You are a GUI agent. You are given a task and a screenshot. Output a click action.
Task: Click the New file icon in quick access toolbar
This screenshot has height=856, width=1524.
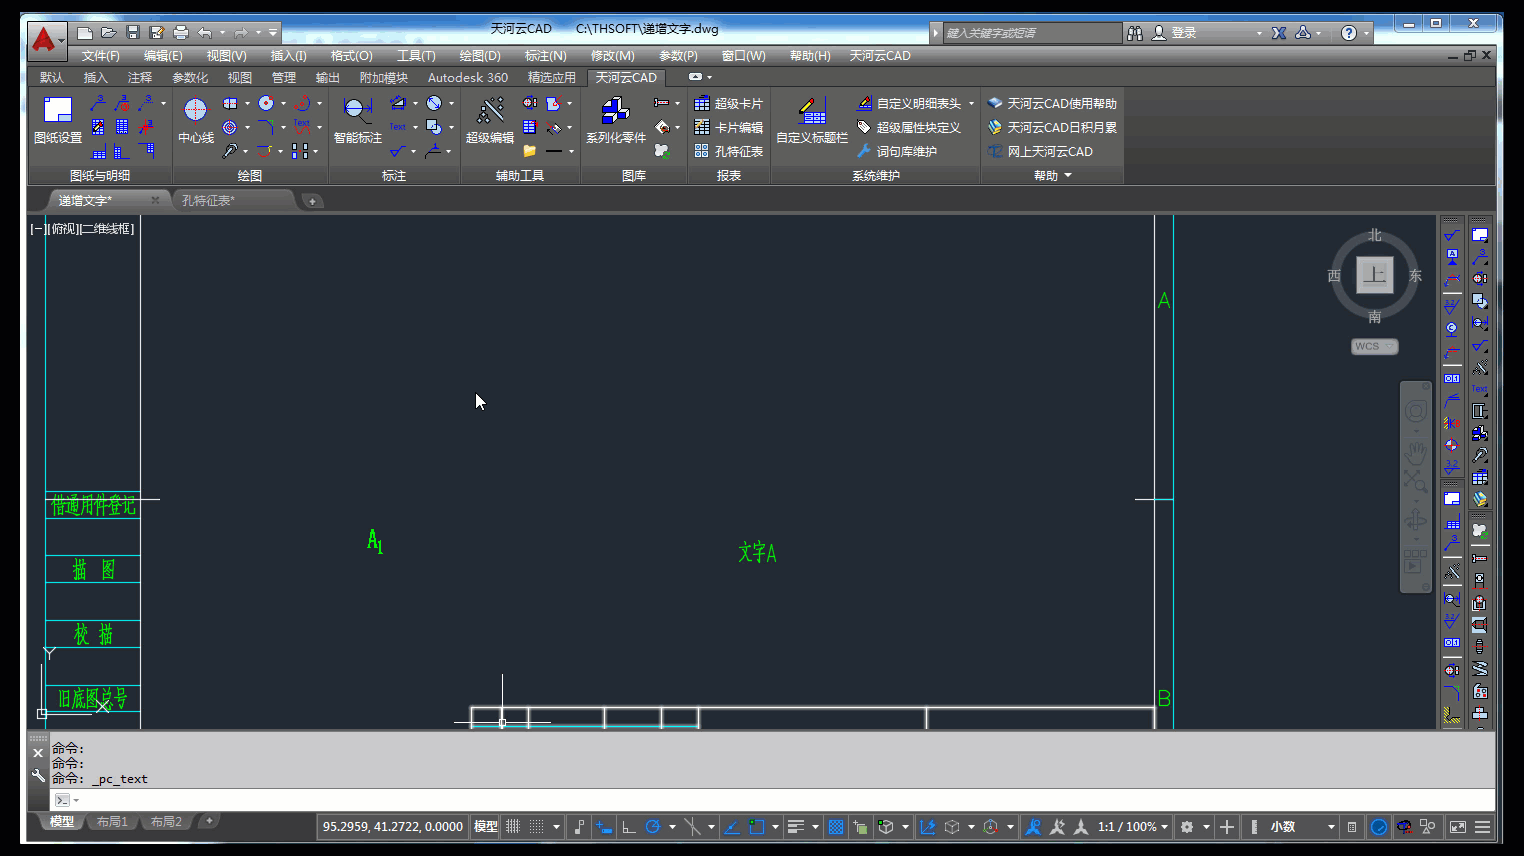[x=85, y=33]
